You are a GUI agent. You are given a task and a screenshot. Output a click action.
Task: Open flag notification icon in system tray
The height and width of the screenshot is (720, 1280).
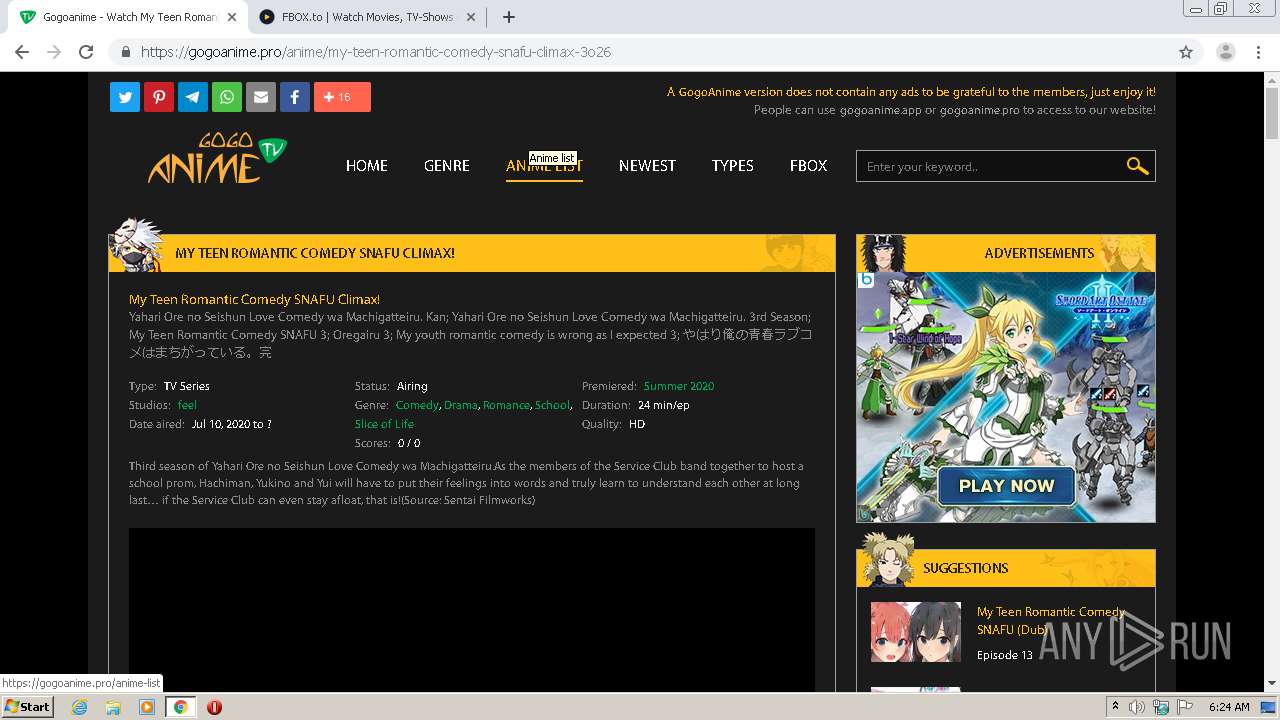[x=1185, y=707]
